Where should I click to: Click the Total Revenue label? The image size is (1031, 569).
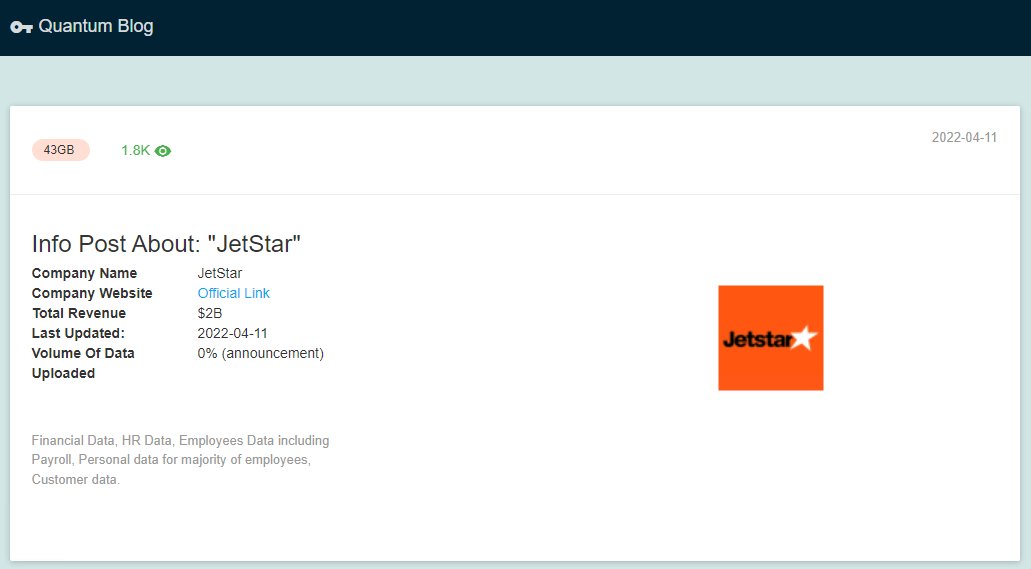tap(79, 313)
